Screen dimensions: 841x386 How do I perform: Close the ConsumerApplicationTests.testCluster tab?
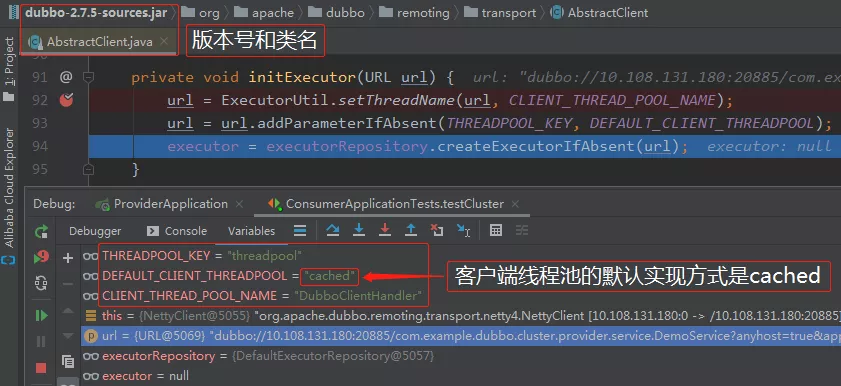point(515,204)
